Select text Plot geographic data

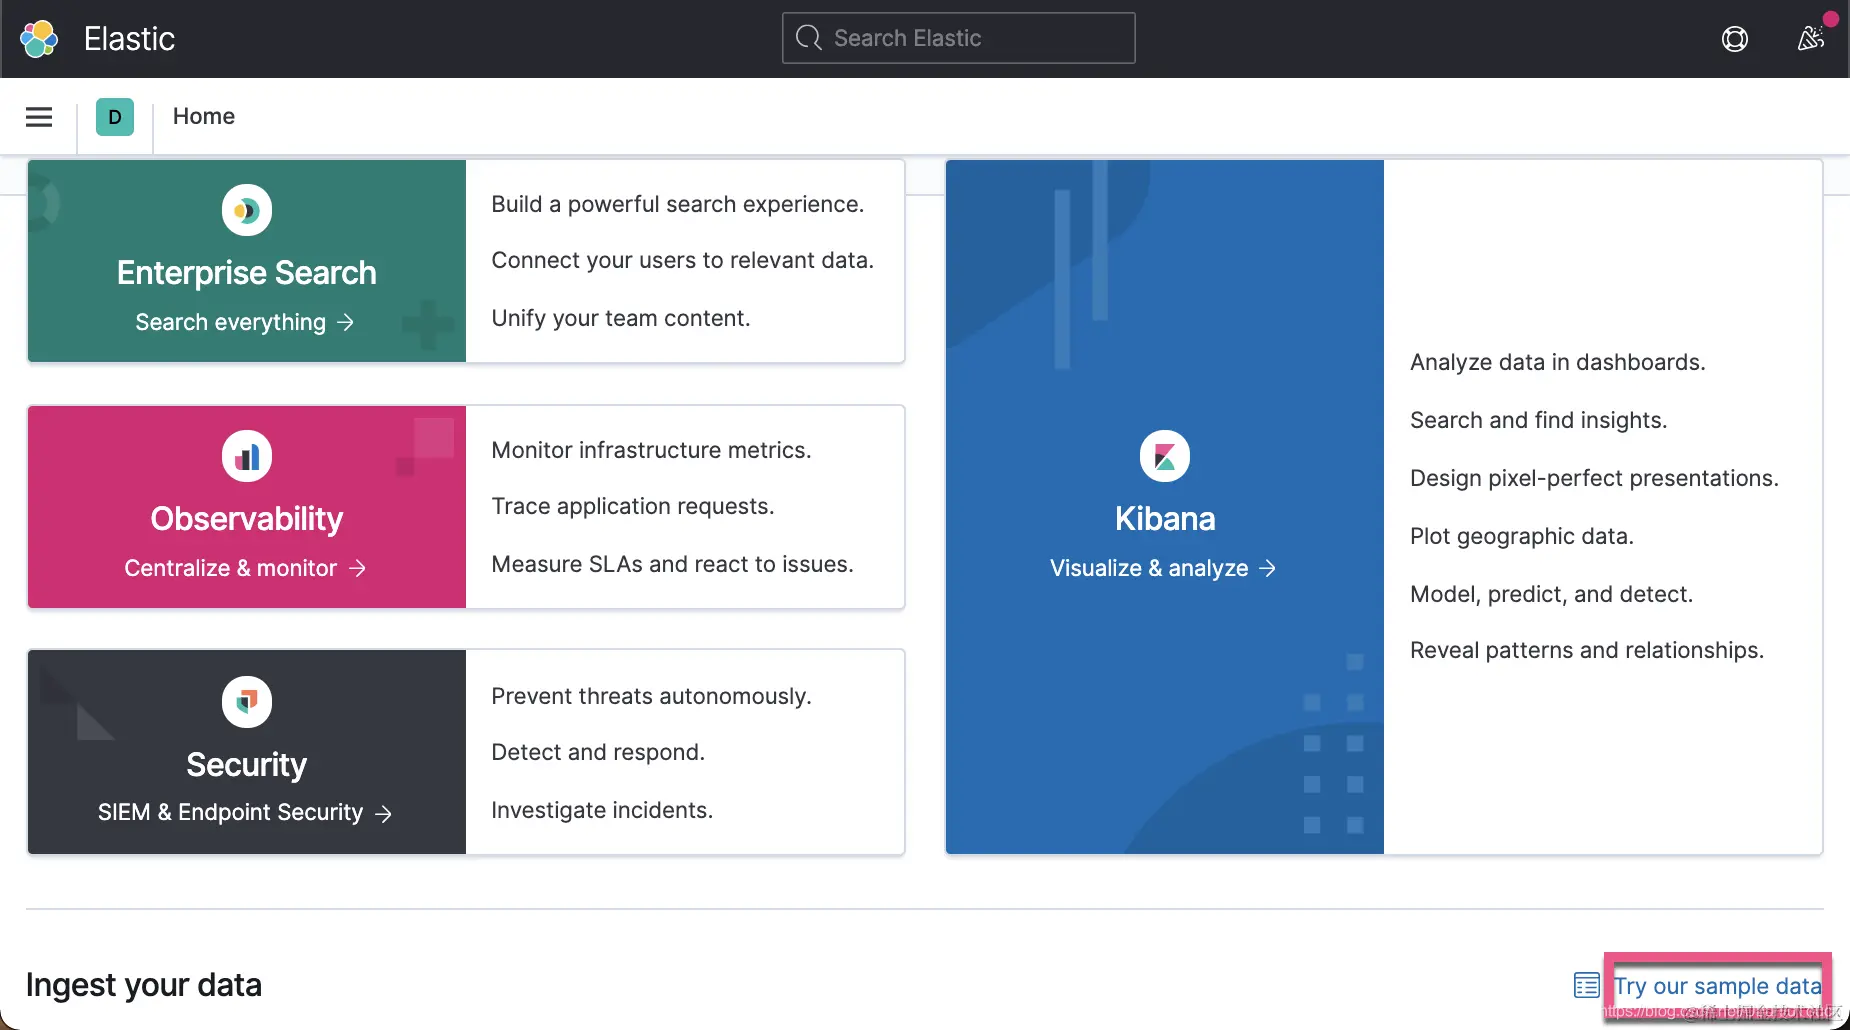pos(1522,536)
